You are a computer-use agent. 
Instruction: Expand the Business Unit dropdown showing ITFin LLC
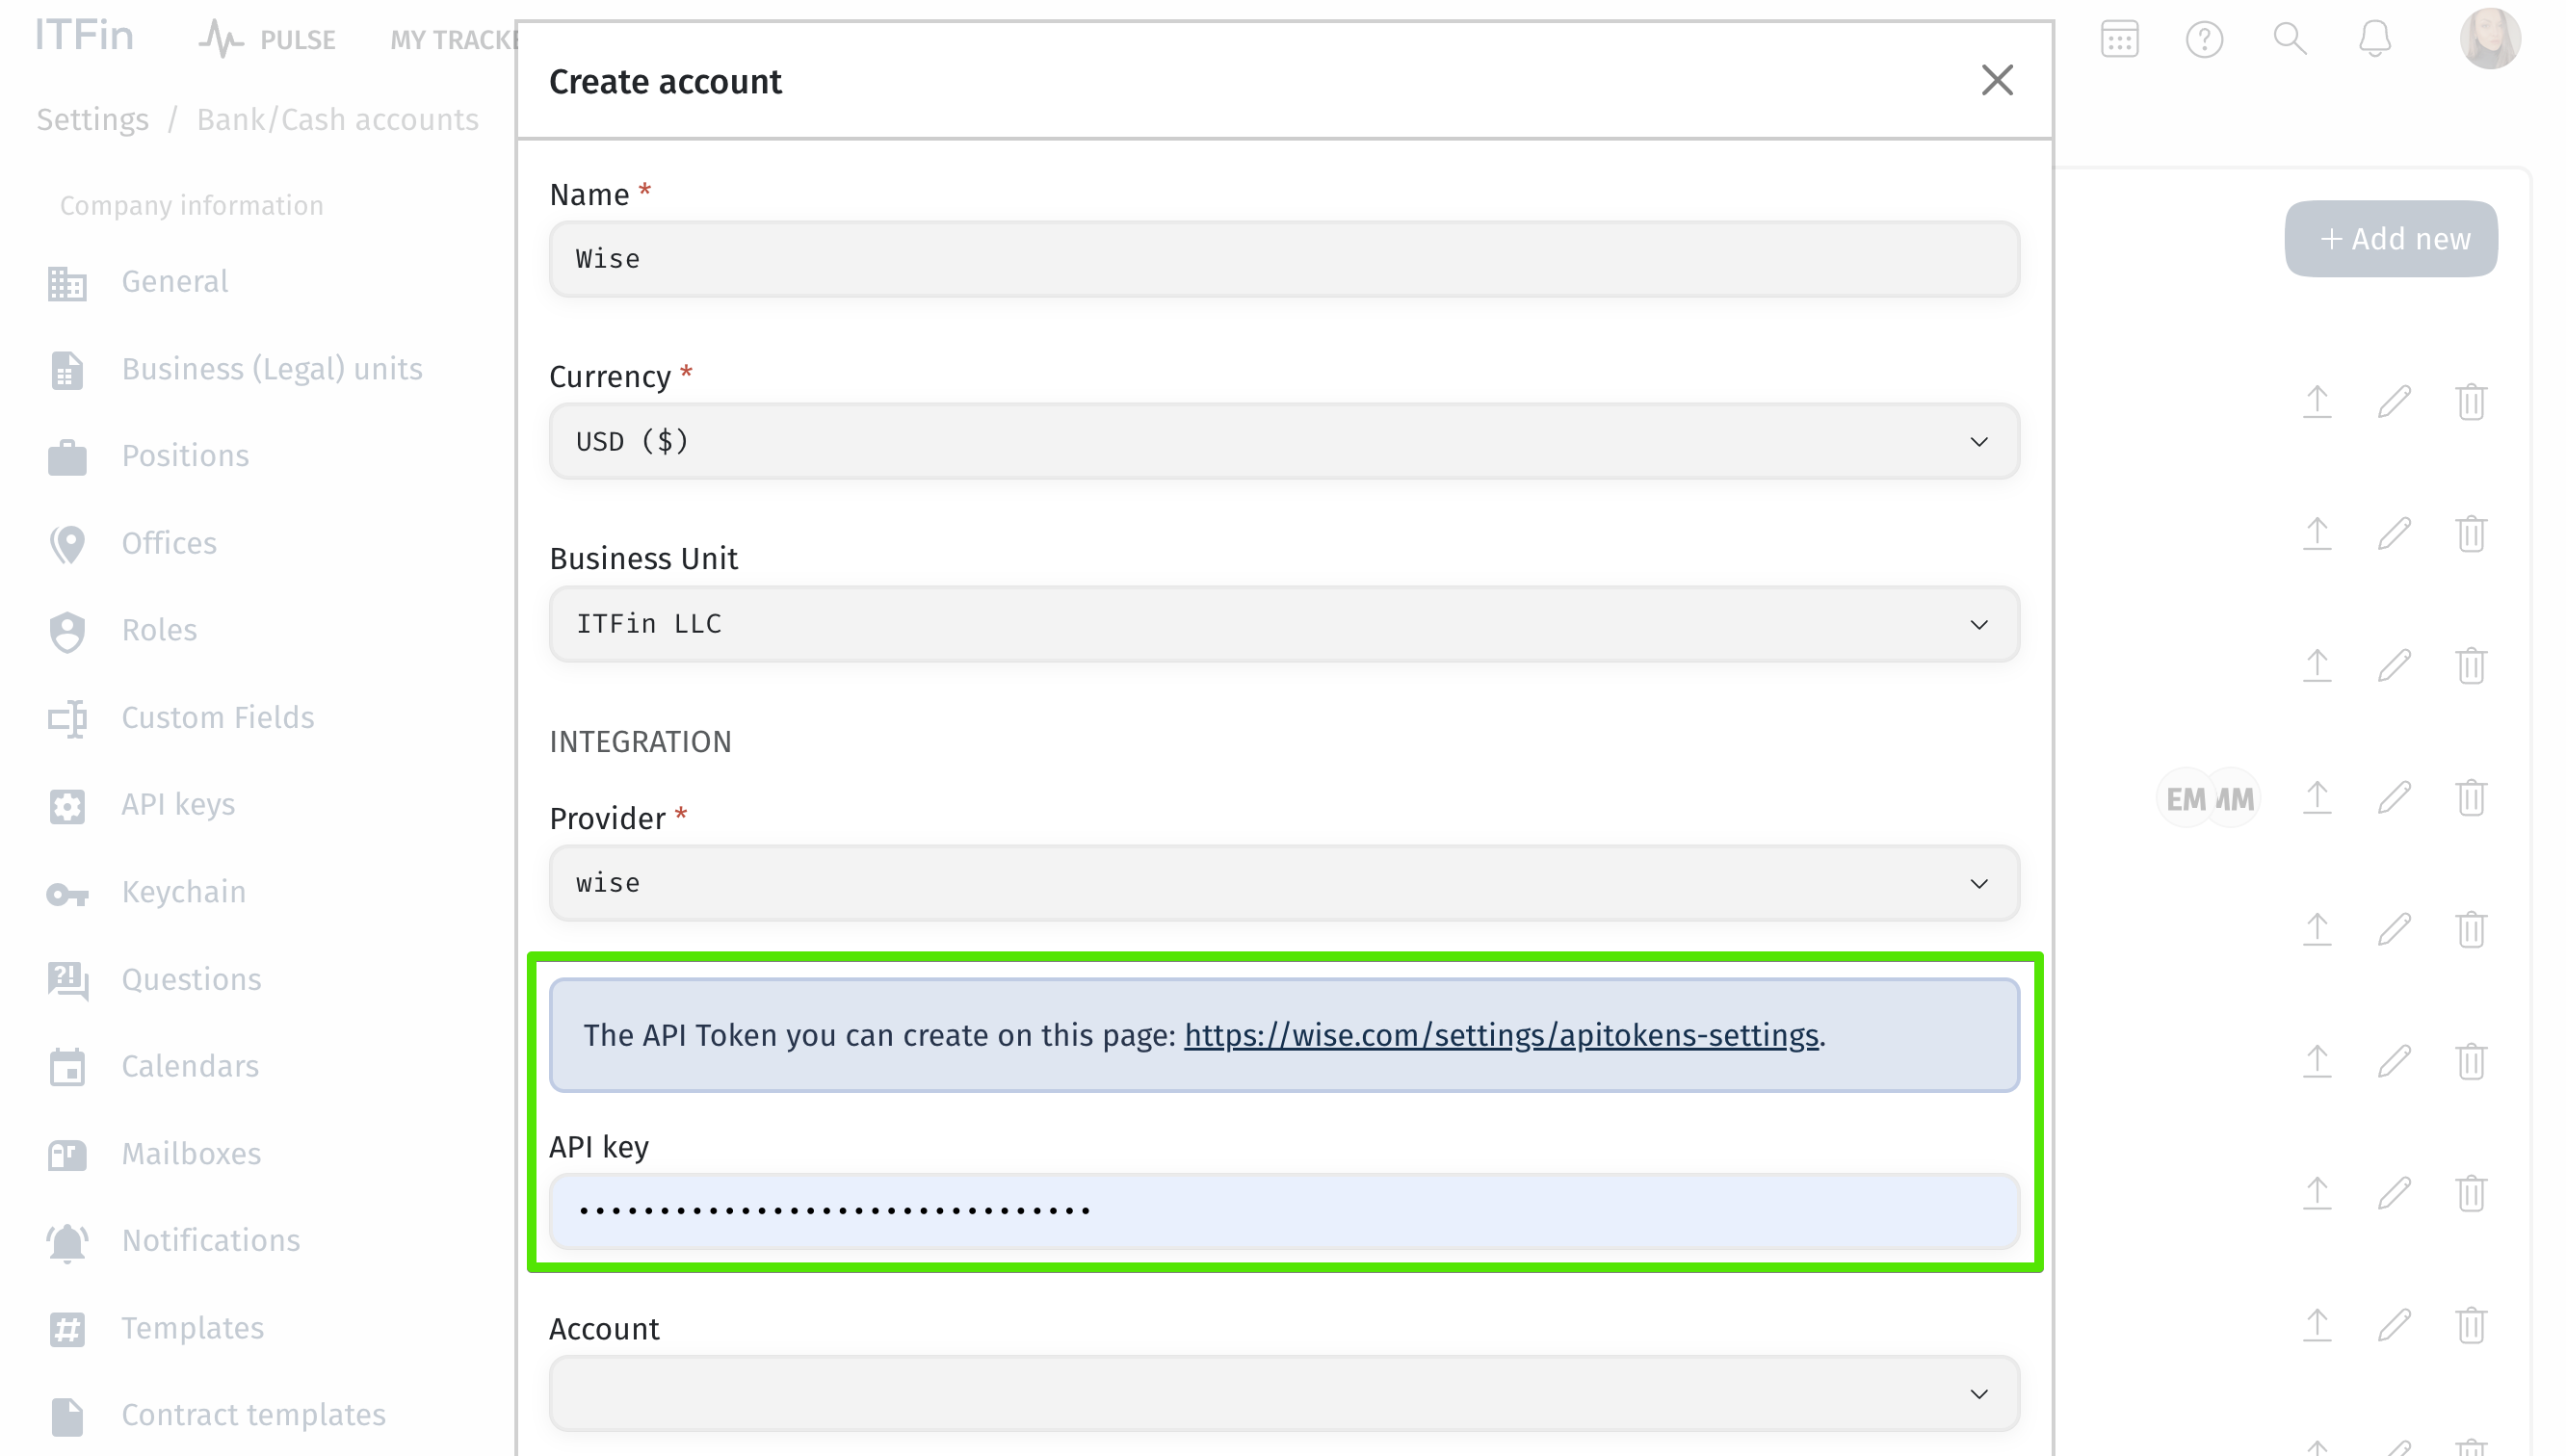1283,624
